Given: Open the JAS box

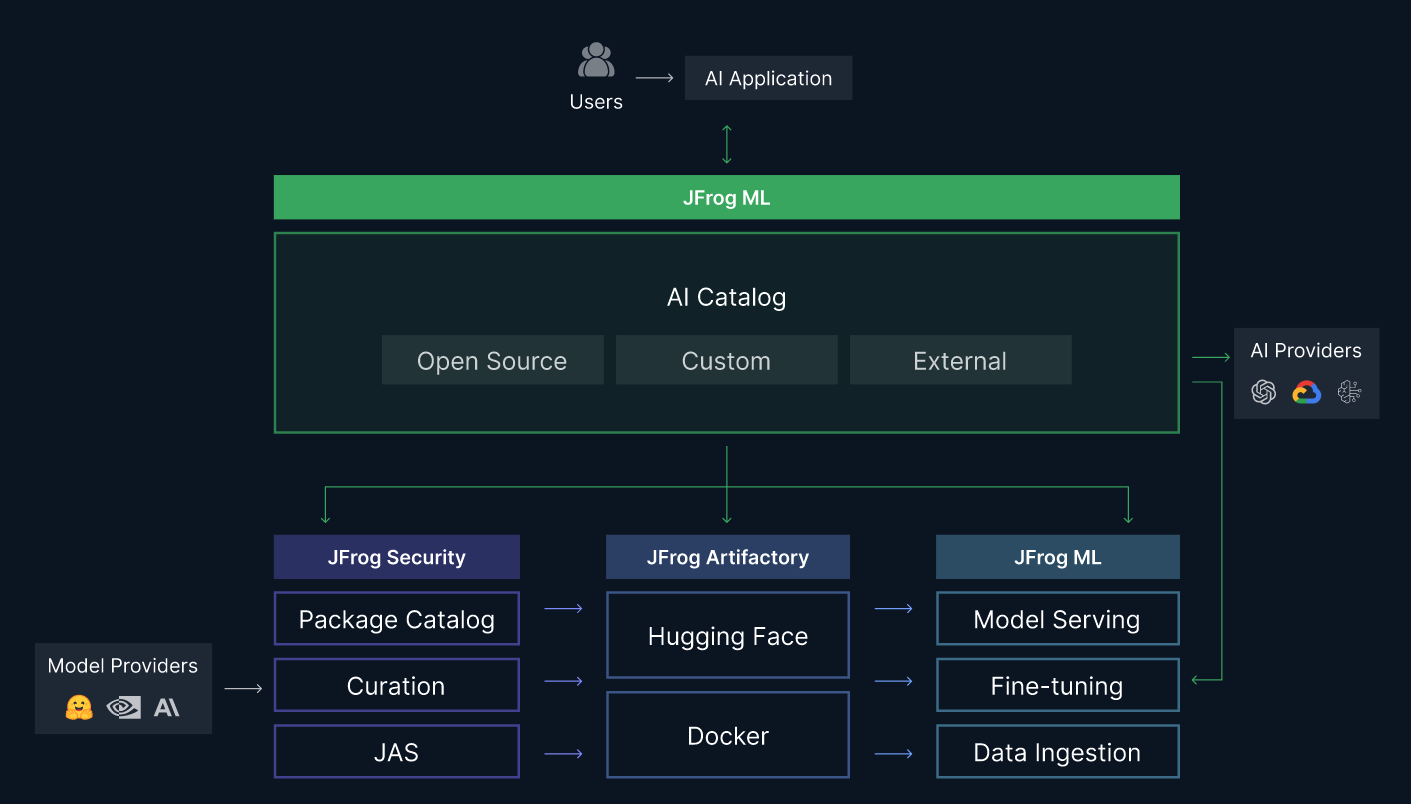Looking at the screenshot, I should [x=397, y=752].
